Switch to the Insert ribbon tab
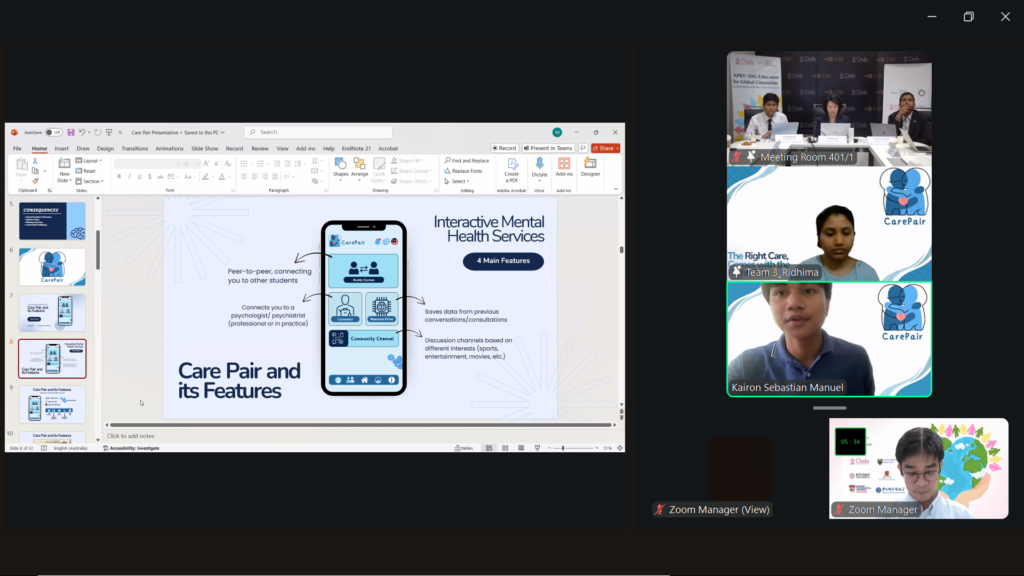This screenshot has width=1024, height=576. 61,148
